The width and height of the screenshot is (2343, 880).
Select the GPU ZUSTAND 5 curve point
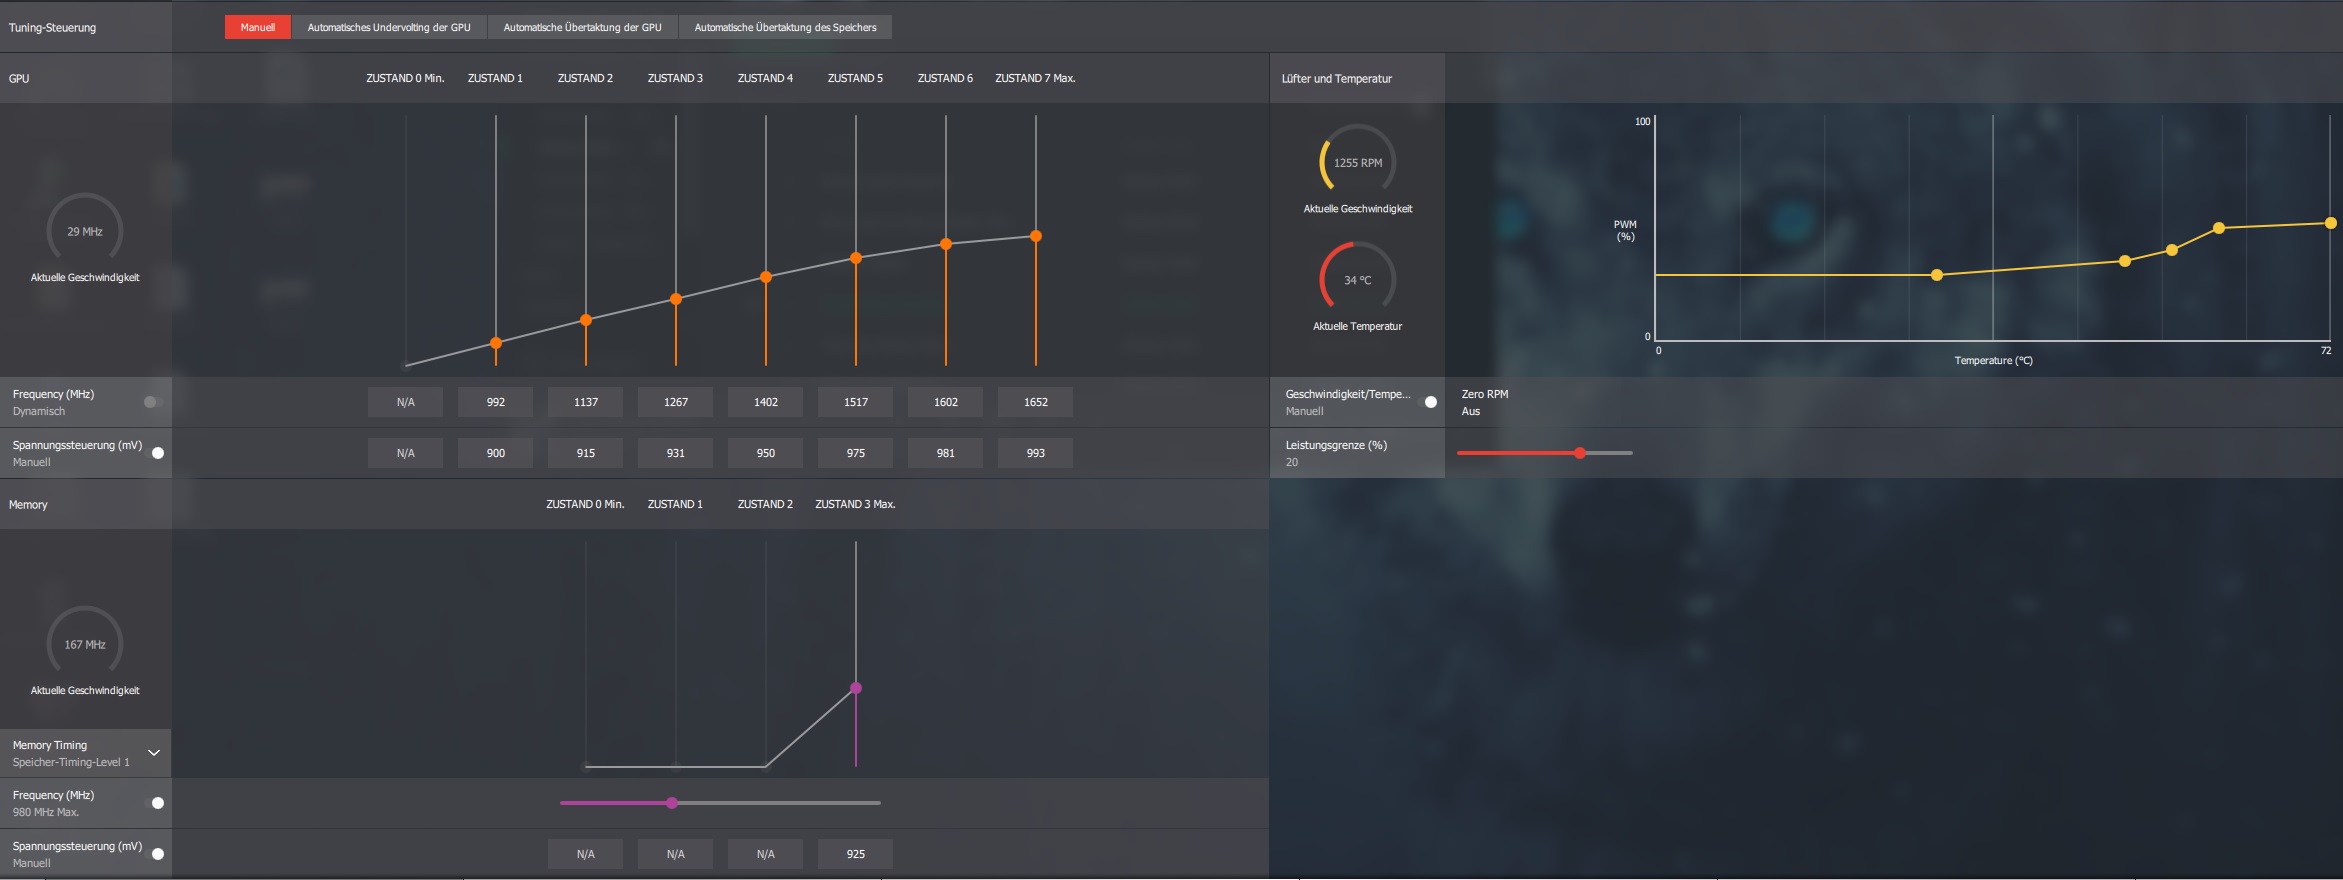[x=856, y=258]
